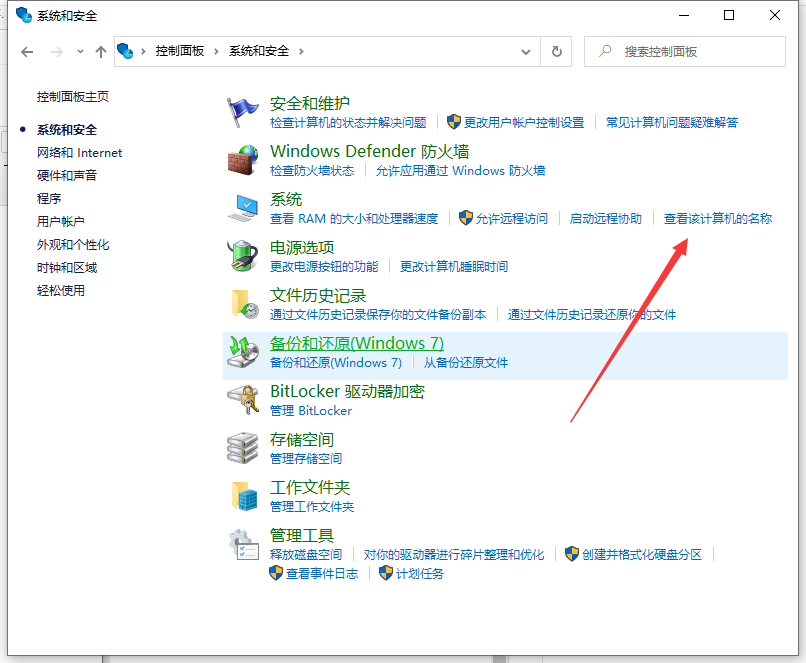The width and height of the screenshot is (806, 663).
Task: Click the 备份和还原(Windows 7) green icon
Action: pyautogui.click(x=241, y=351)
